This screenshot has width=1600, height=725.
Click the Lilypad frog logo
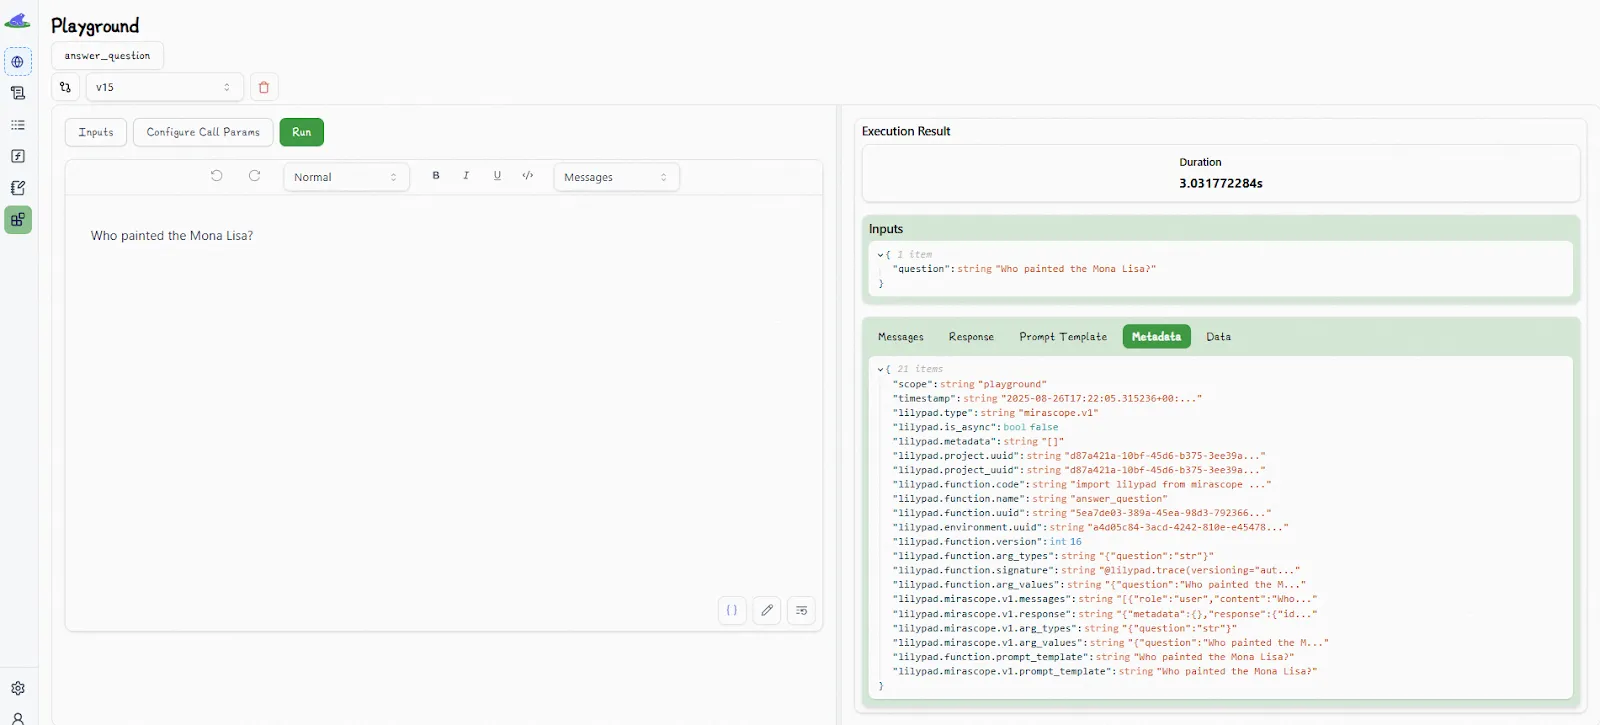pyautogui.click(x=17, y=21)
